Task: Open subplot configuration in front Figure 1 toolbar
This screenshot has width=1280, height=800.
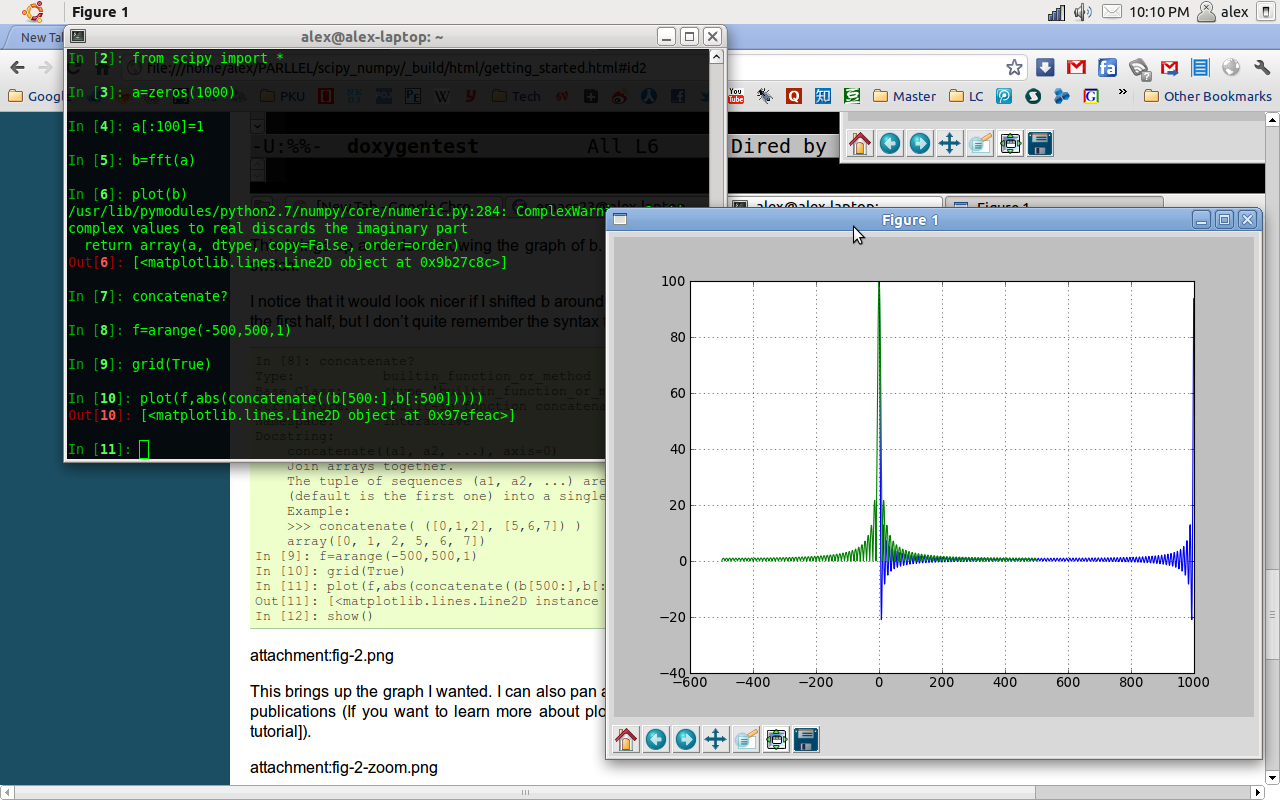Action: pos(776,739)
